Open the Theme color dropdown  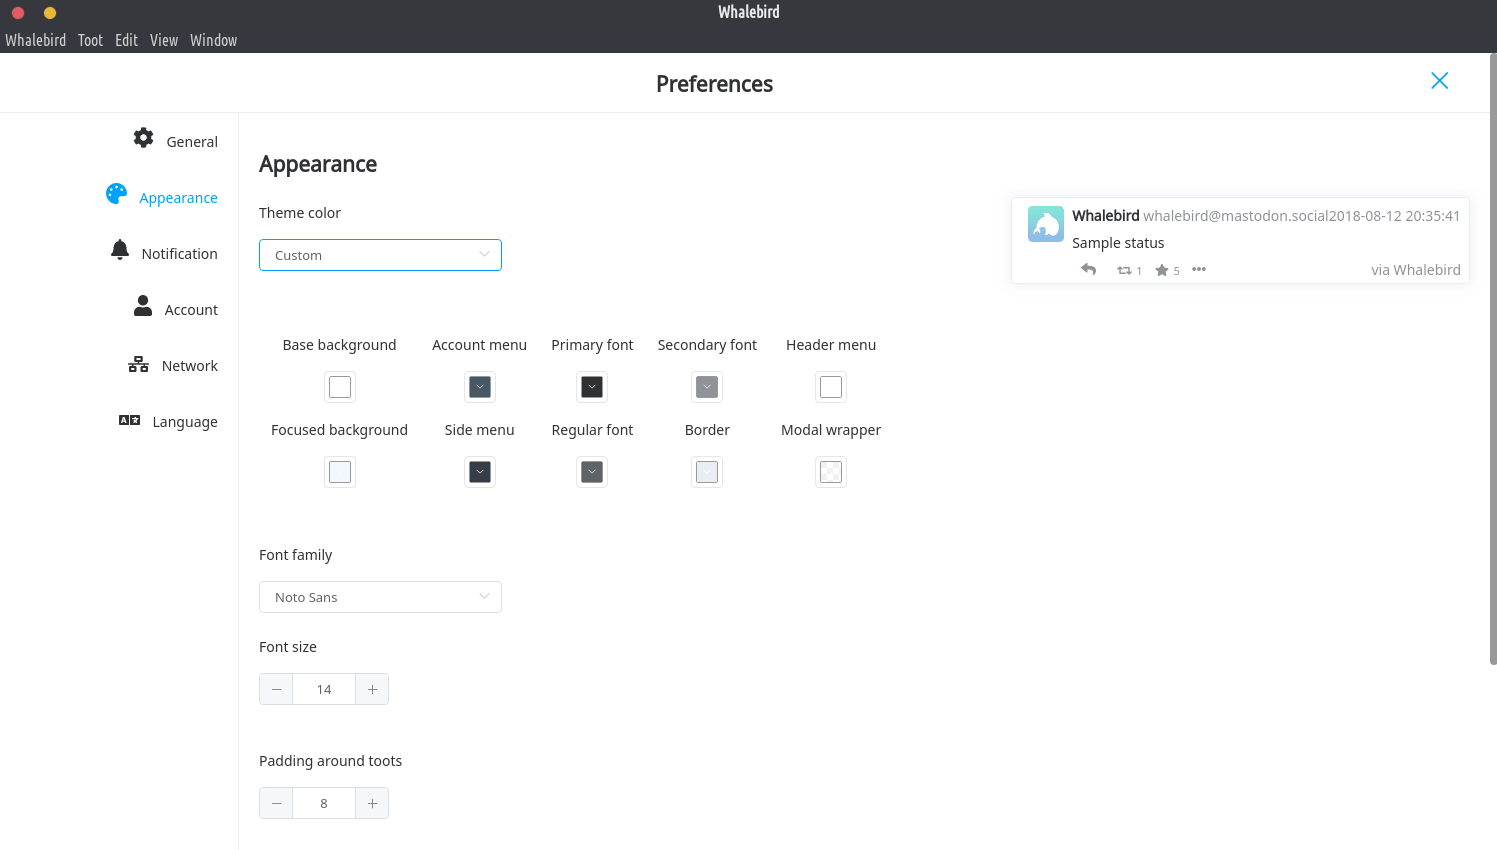pos(380,255)
